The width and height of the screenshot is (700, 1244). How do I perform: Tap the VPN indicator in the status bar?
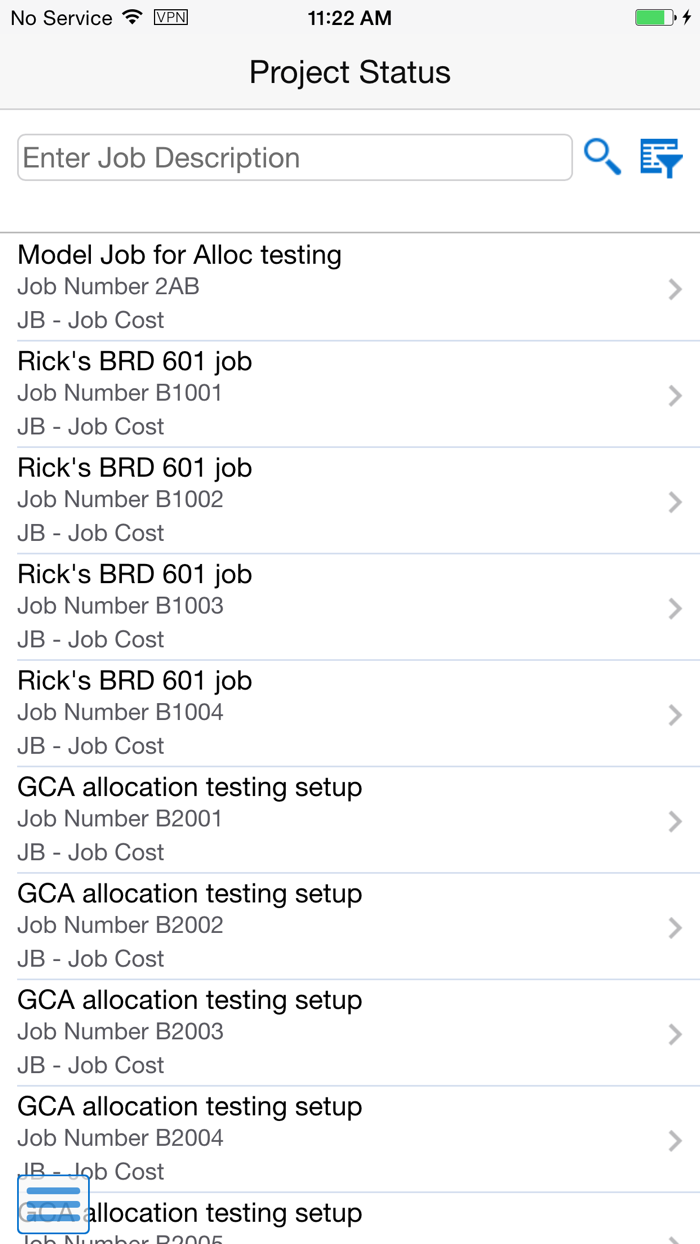170,17
